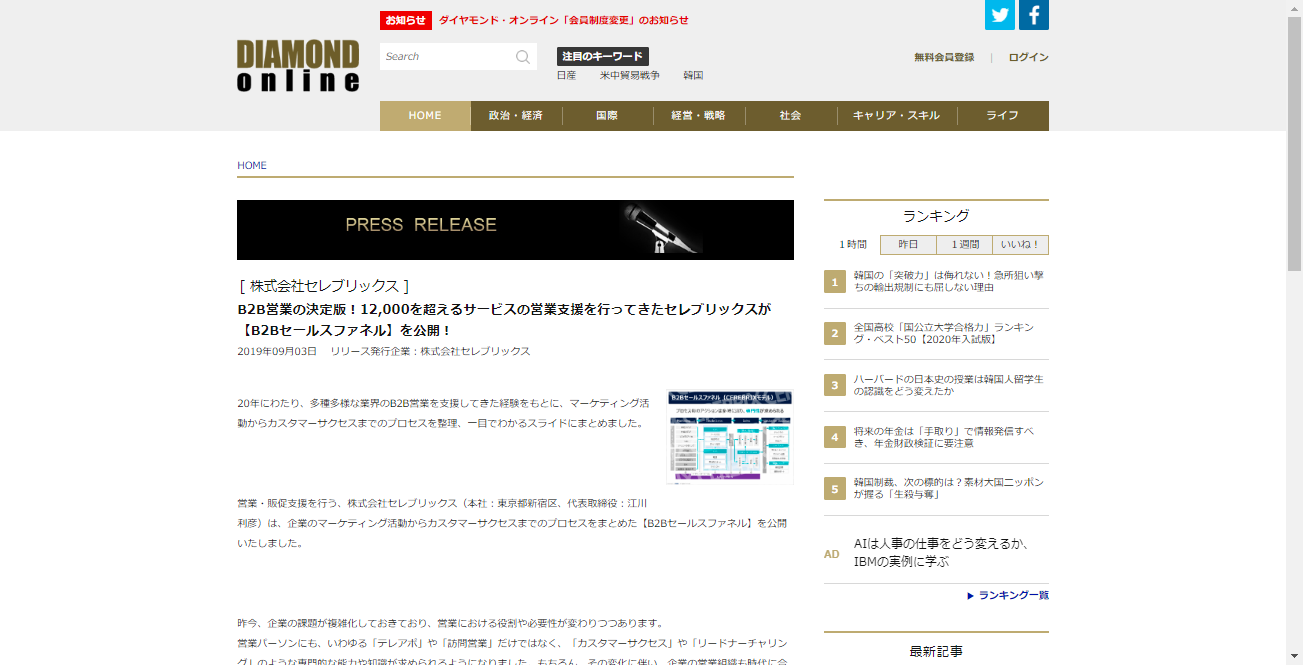
Task: Open the 政治・経済 menu item
Action: 516,116
